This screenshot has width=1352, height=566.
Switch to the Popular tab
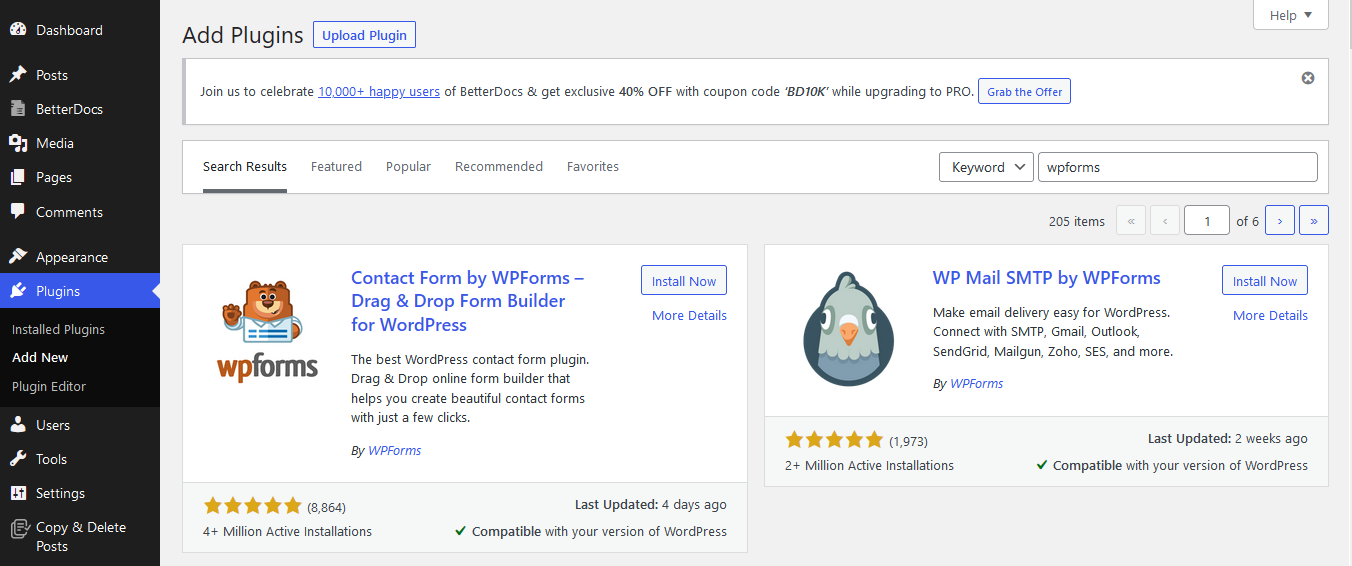click(408, 167)
